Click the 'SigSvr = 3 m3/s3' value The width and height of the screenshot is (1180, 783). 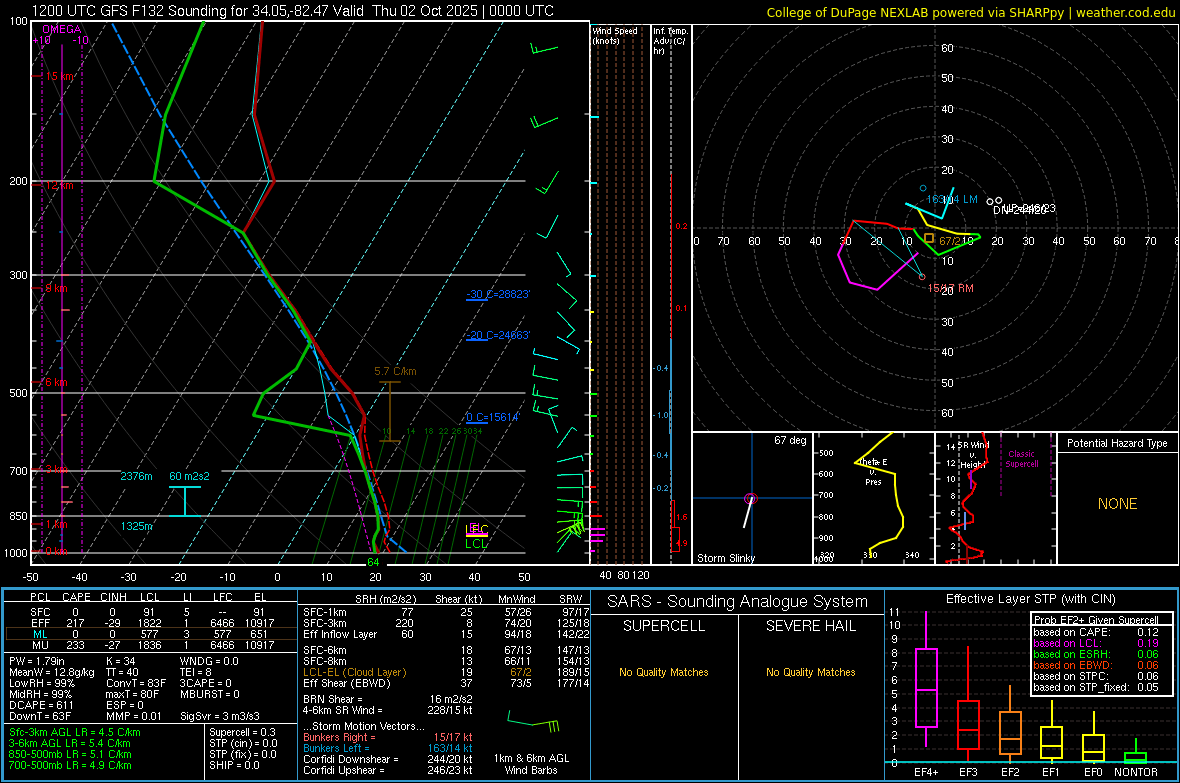[x=220, y=716]
